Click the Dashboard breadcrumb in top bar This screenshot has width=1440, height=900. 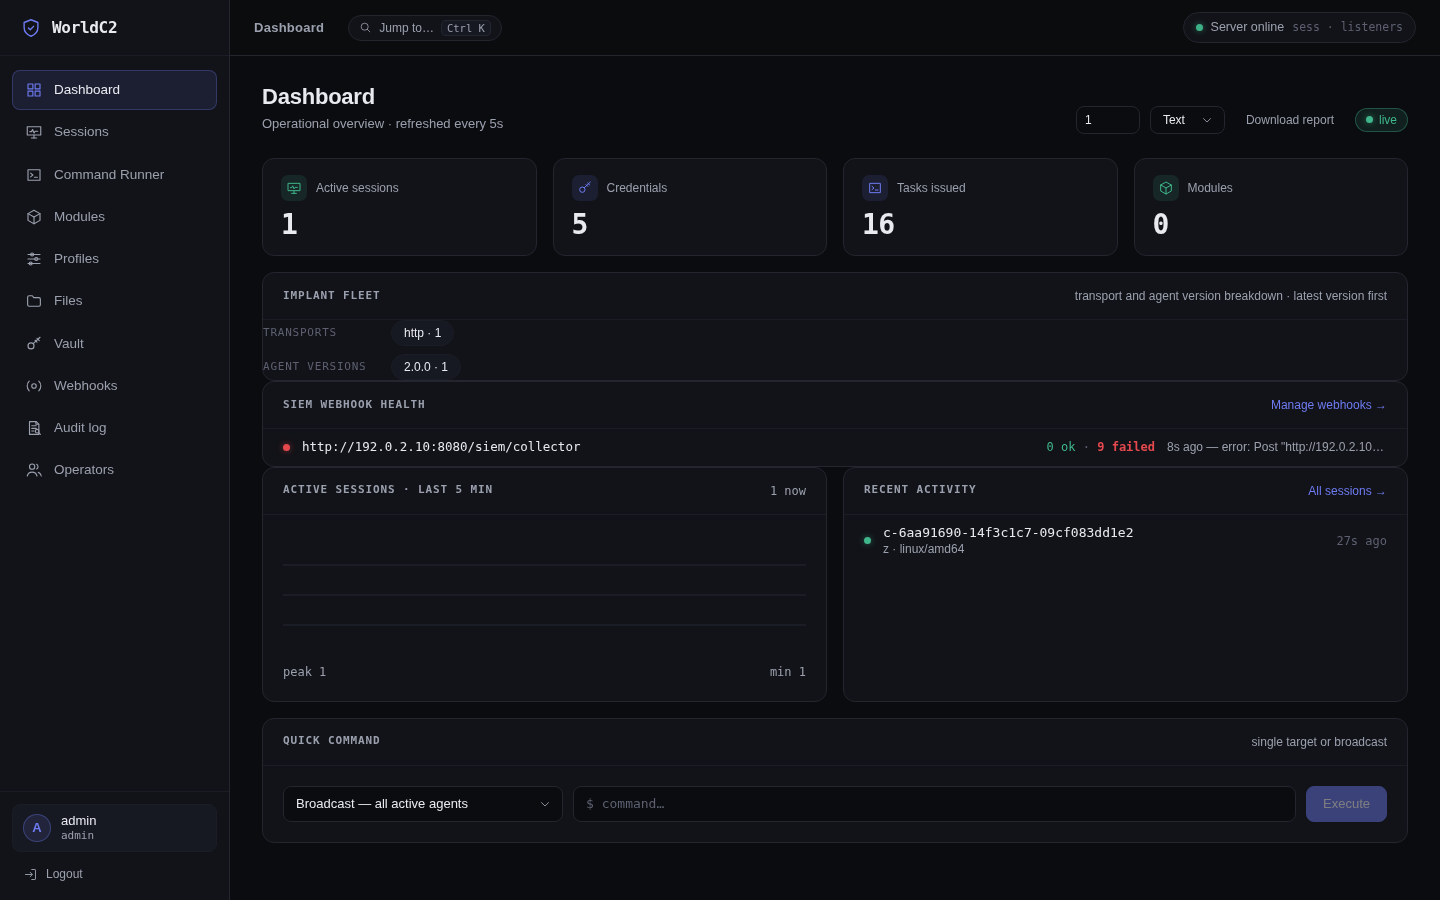click(289, 28)
